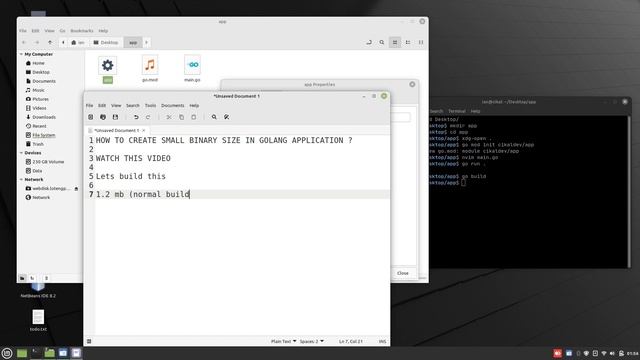Switch file manager to compact view

(x=421, y=42)
